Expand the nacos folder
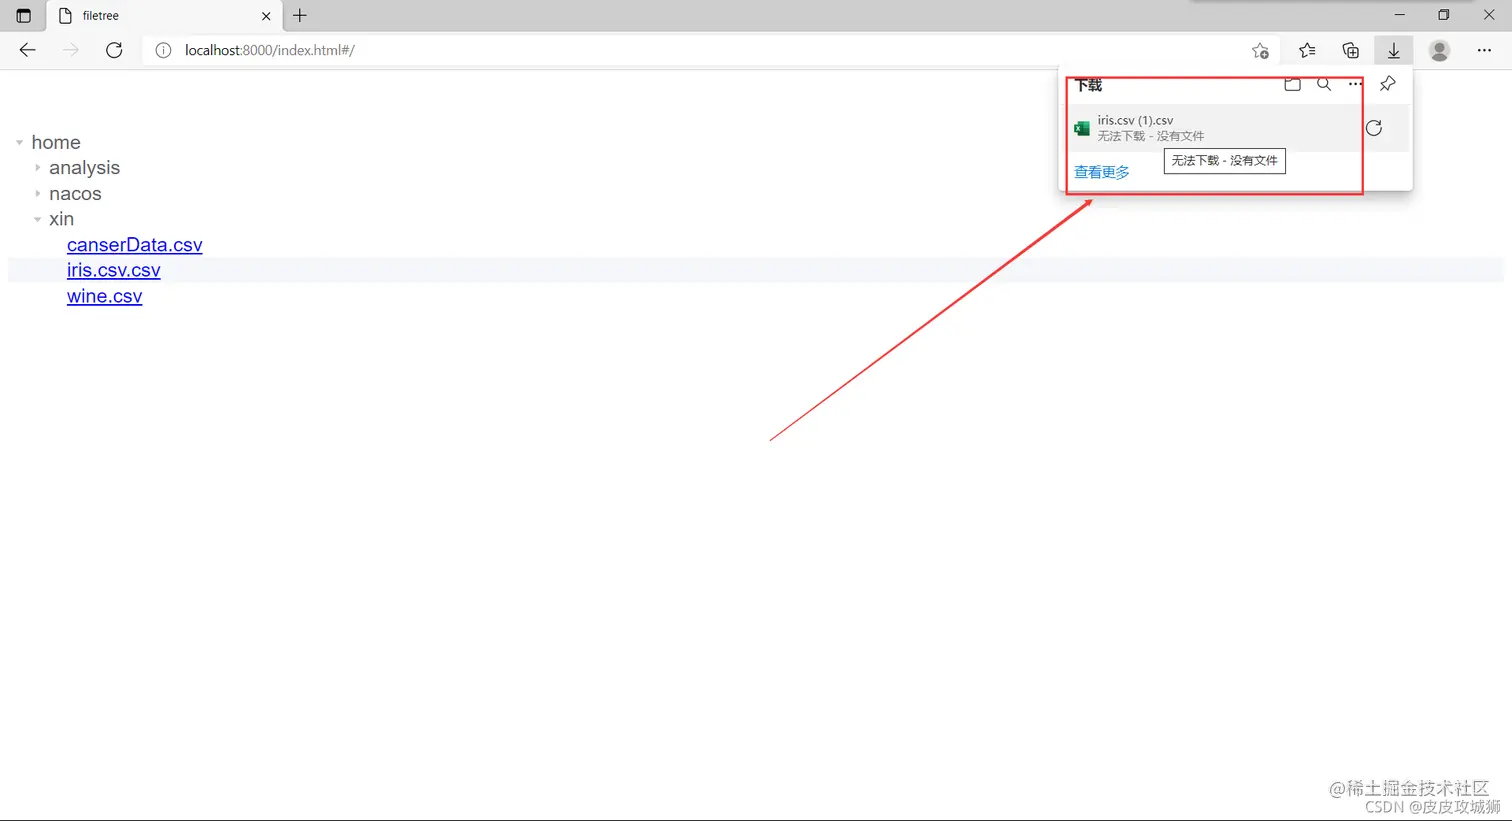This screenshot has height=821, width=1512. 37,194
